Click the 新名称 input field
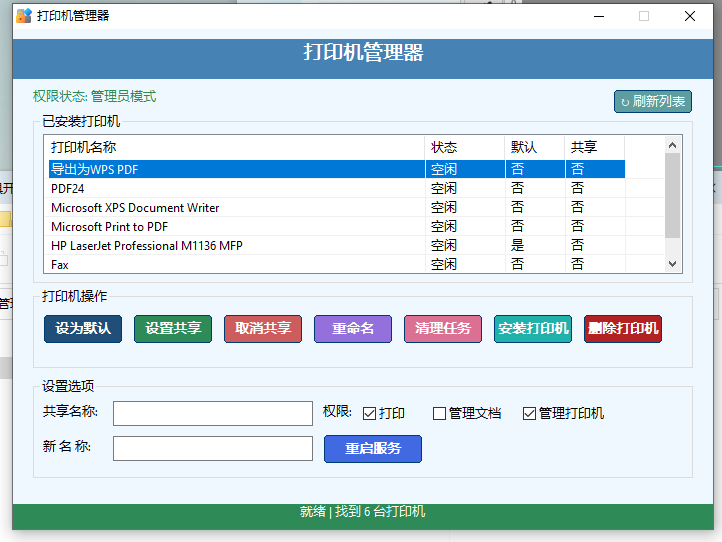This screenshot has height=542, width=722. [213, 449]
